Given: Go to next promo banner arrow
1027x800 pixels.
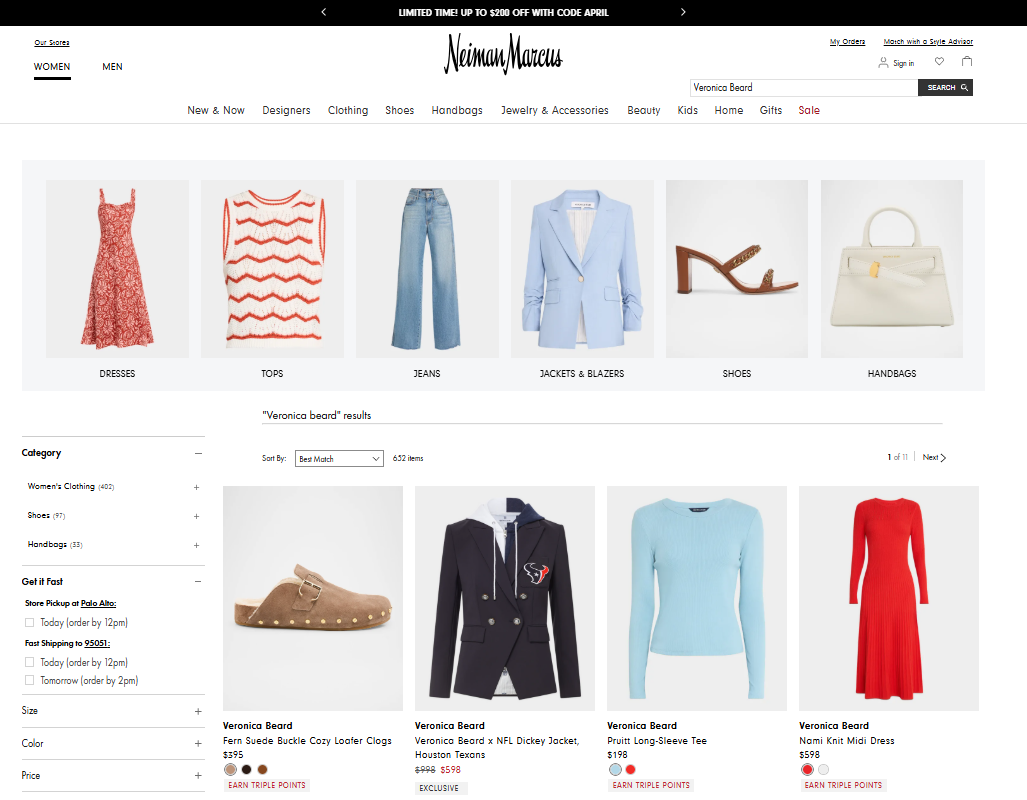Looking at the screenshot, I should tap(683, 12).
